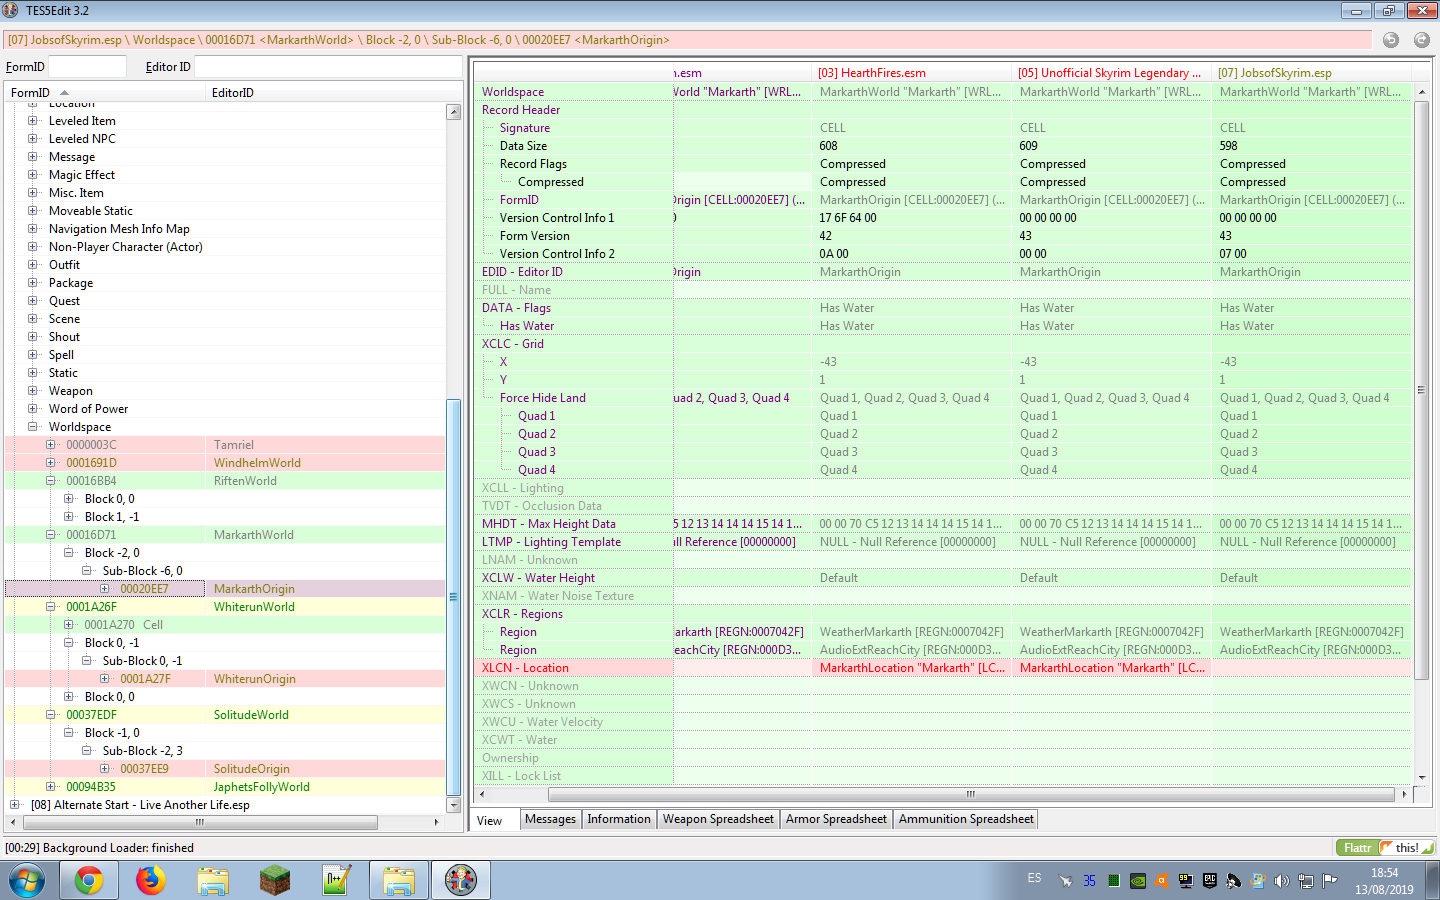Sort by the FormID column header

coord(105,93)
